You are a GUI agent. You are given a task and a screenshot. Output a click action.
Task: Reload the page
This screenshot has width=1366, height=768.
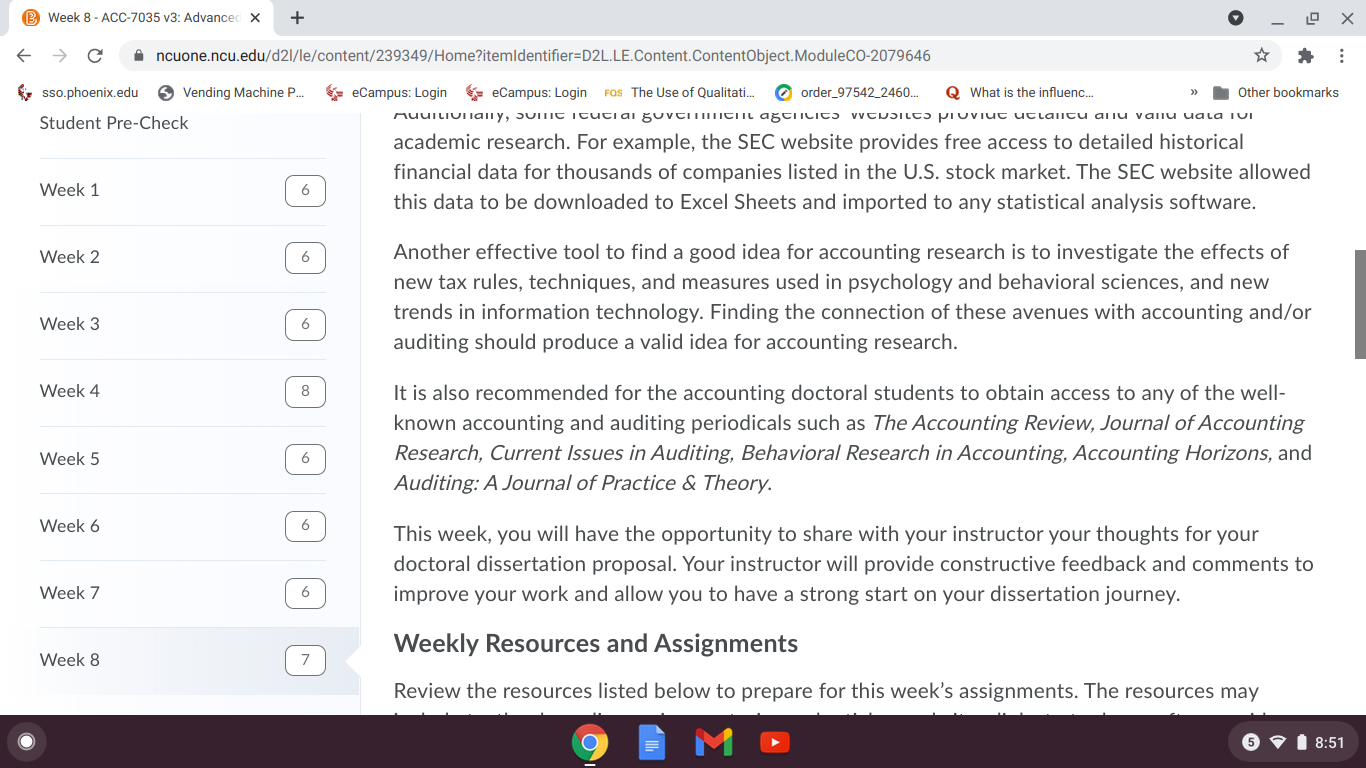[95, 55]
